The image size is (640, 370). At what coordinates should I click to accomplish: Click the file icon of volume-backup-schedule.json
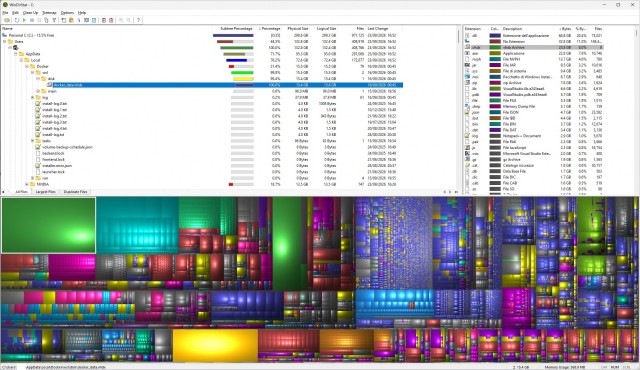tap(38, 147)
